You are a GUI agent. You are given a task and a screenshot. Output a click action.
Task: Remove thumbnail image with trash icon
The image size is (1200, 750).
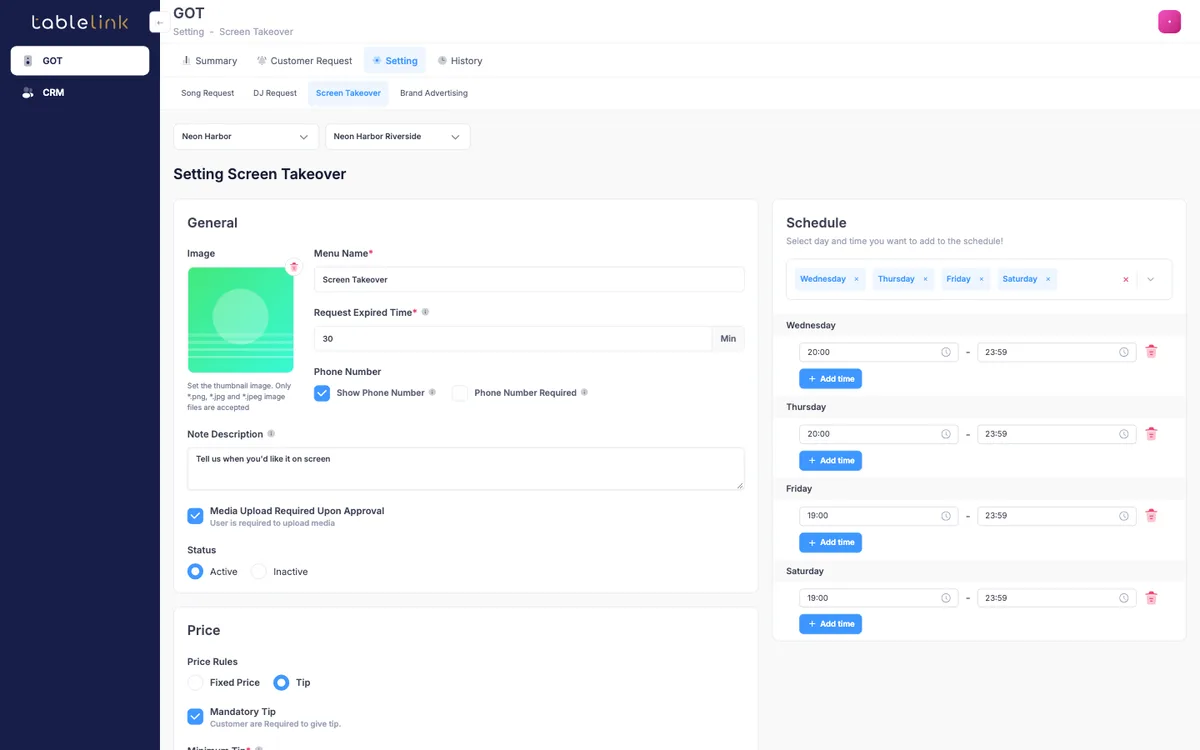click(293, 267)
